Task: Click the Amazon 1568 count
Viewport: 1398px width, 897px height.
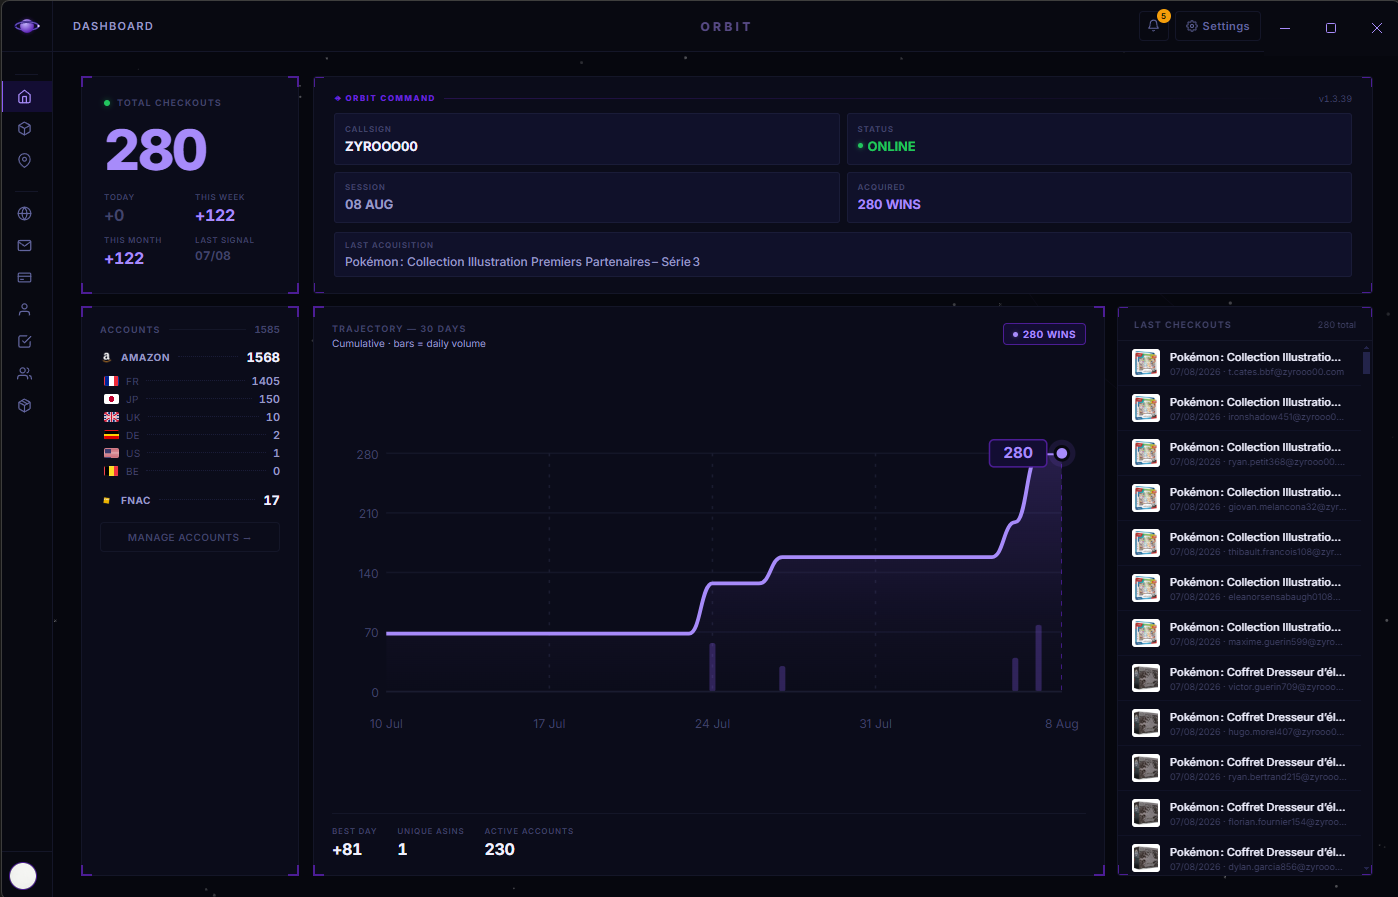Action: [x=263, y=357]
